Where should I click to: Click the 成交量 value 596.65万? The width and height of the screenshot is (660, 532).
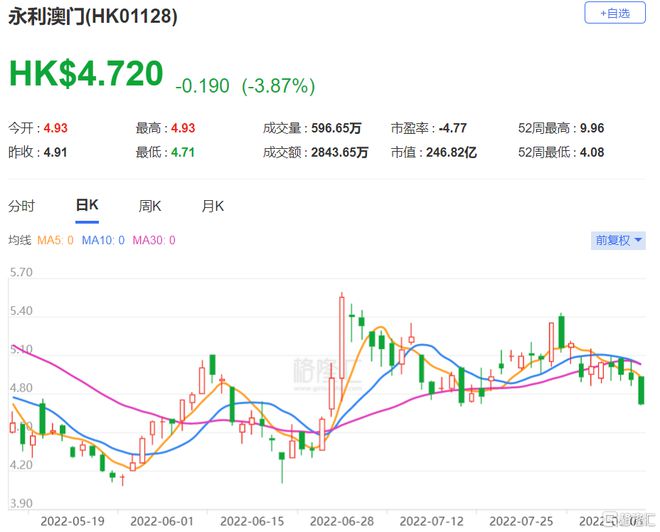coord(336,128)
